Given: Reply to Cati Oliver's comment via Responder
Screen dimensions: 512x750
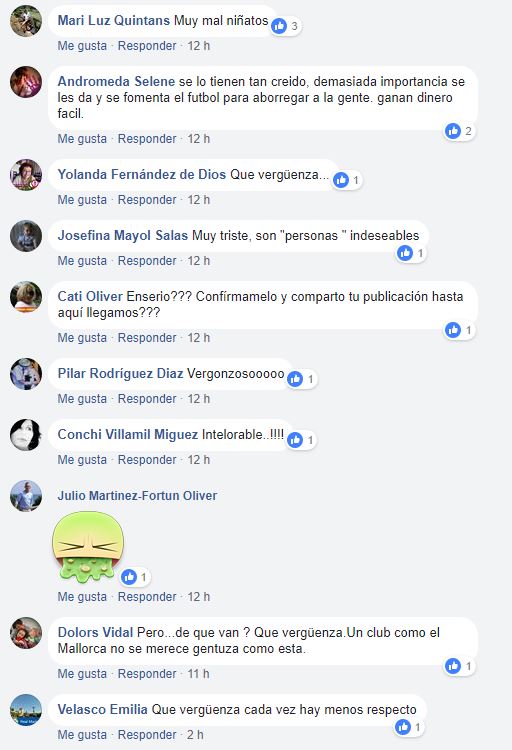Looking at the screenshot, I should pos(147,338).
